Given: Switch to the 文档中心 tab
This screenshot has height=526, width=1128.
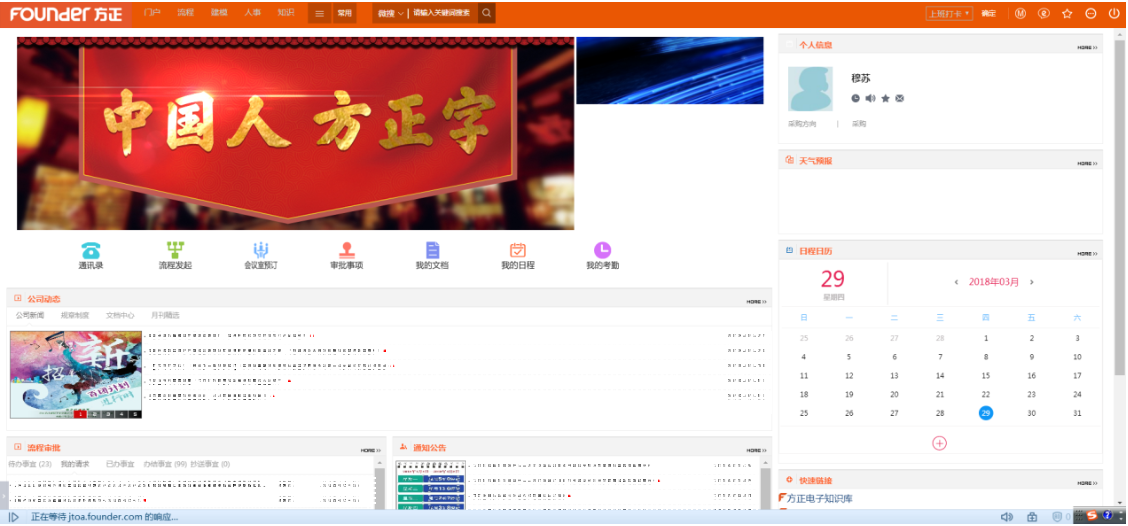Looking at the screenshot, I should click(x=120, y=315).
